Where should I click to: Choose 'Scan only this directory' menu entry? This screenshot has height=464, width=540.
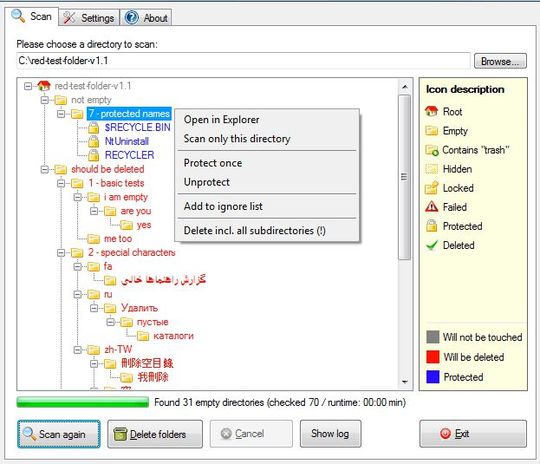tap(267, 138)
